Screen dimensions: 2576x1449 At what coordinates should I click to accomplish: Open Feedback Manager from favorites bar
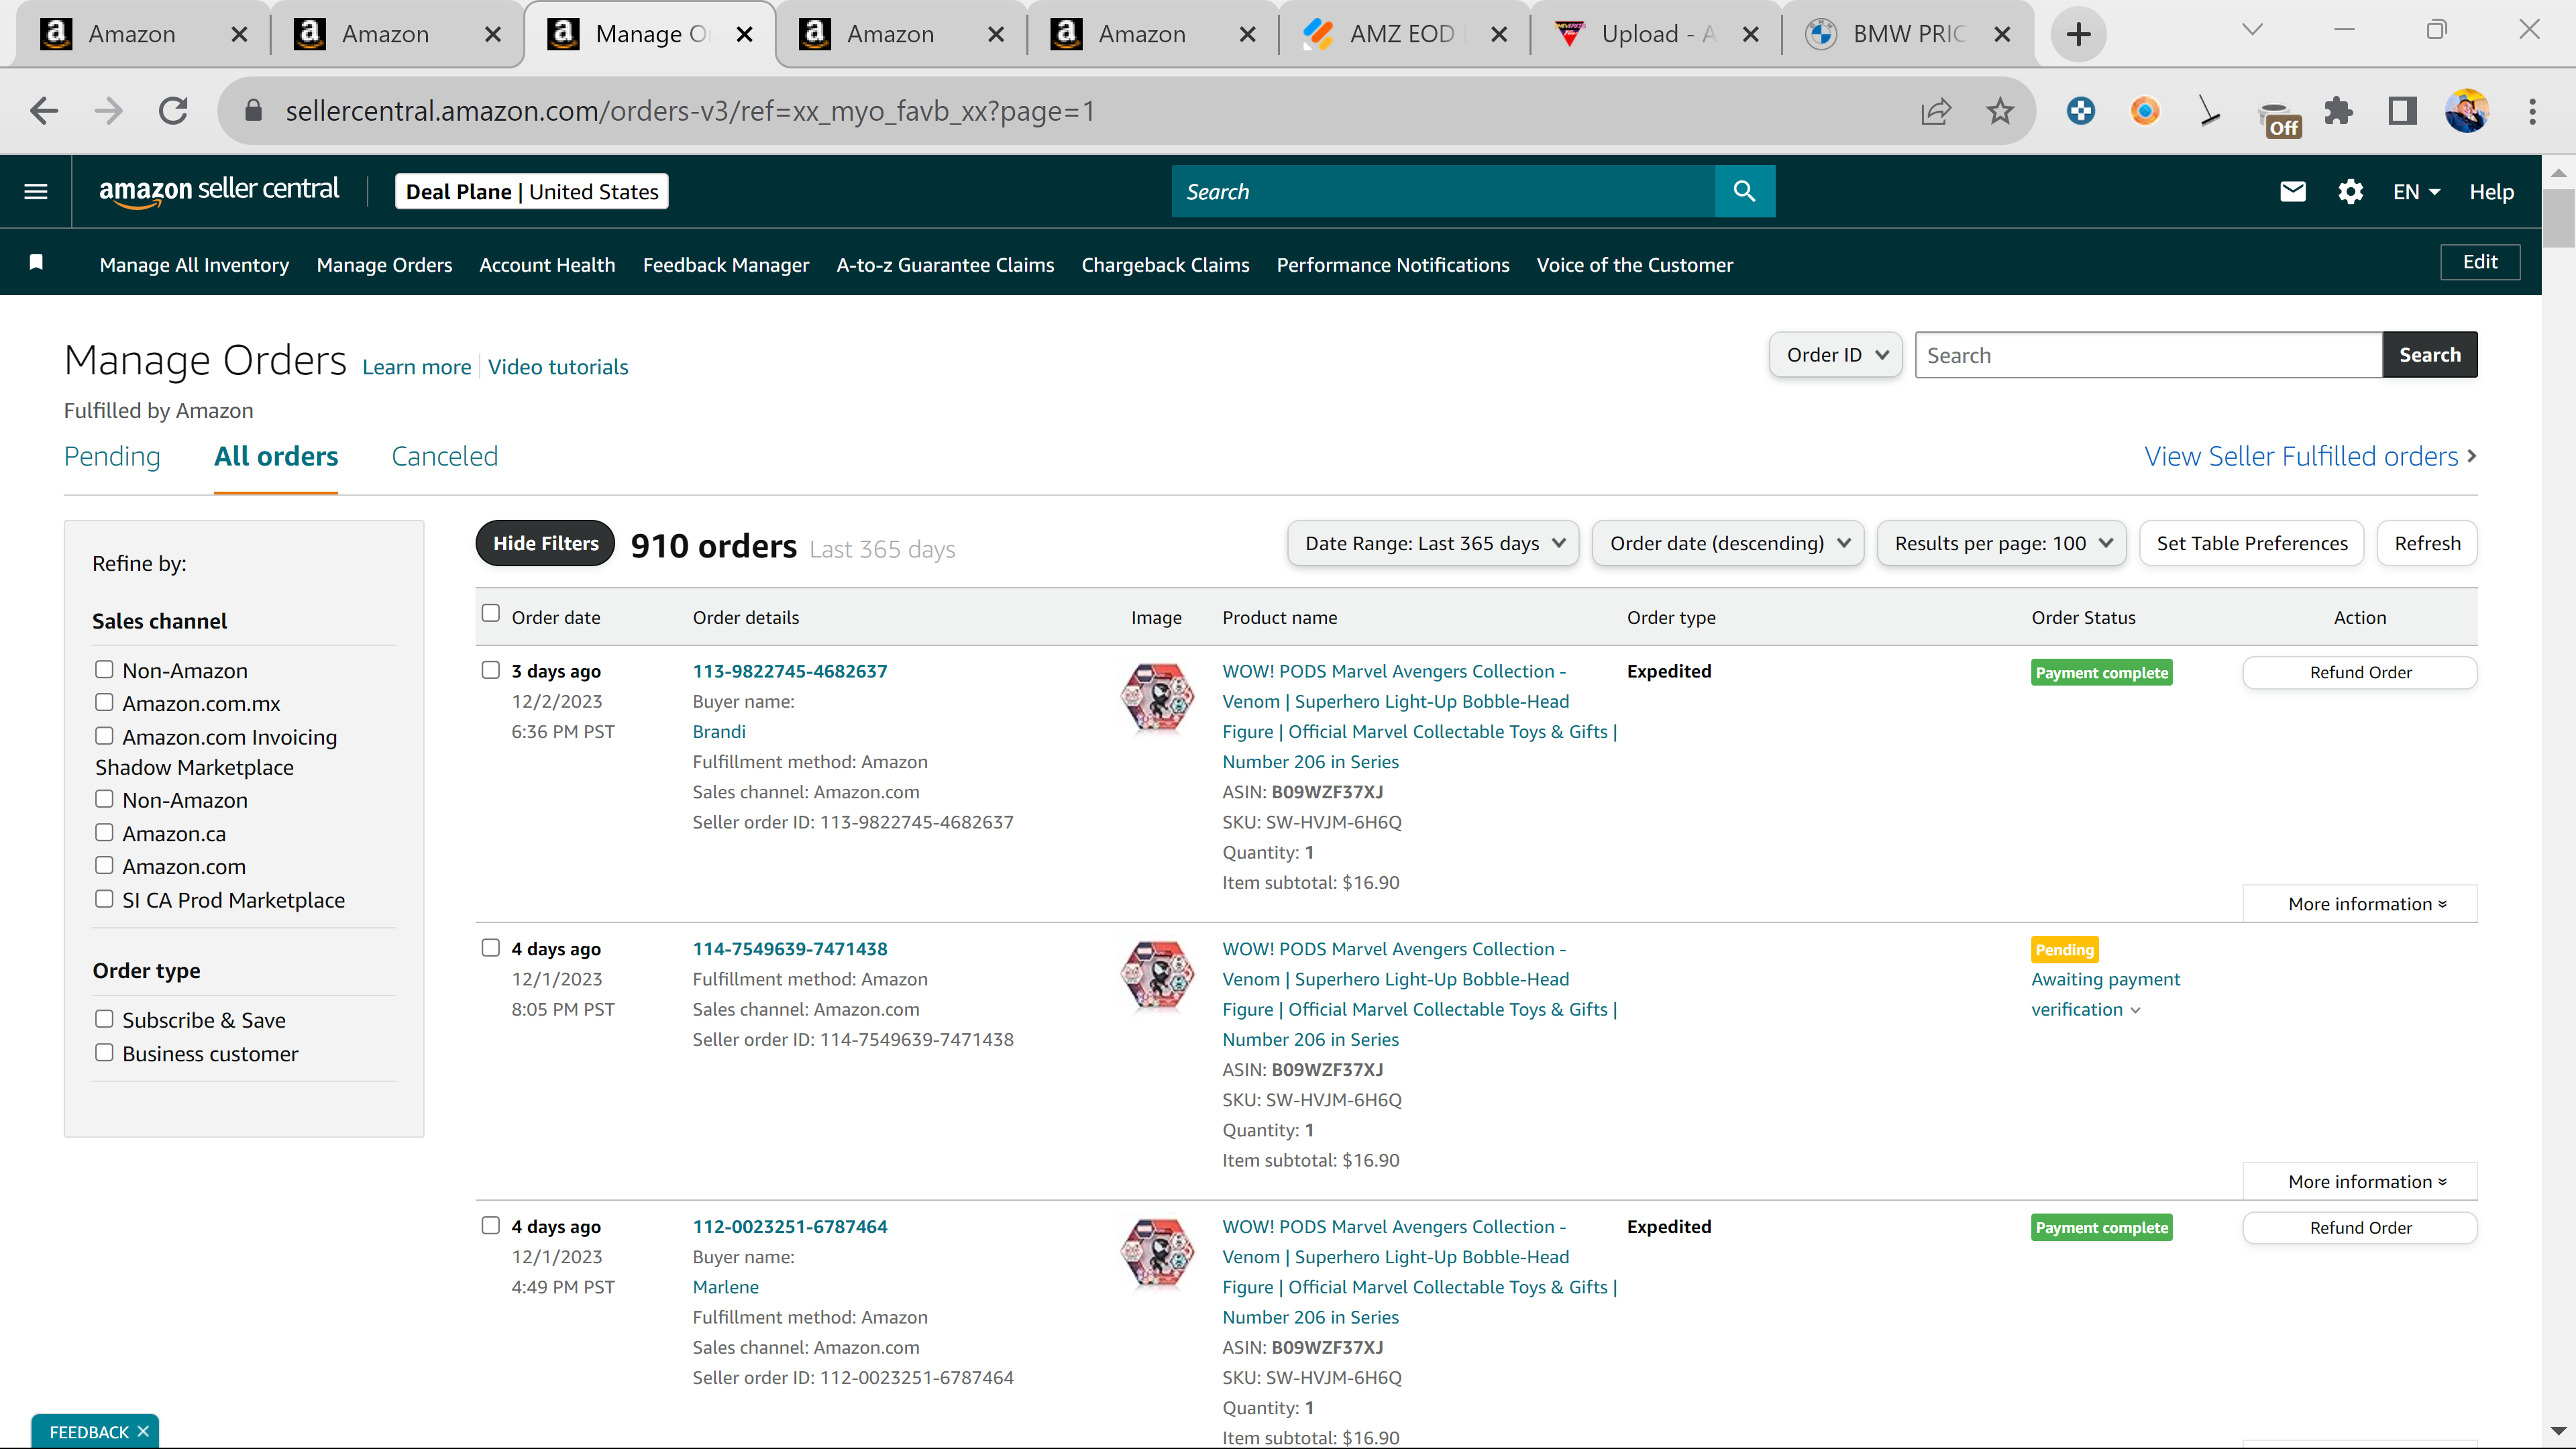[726, 265]
